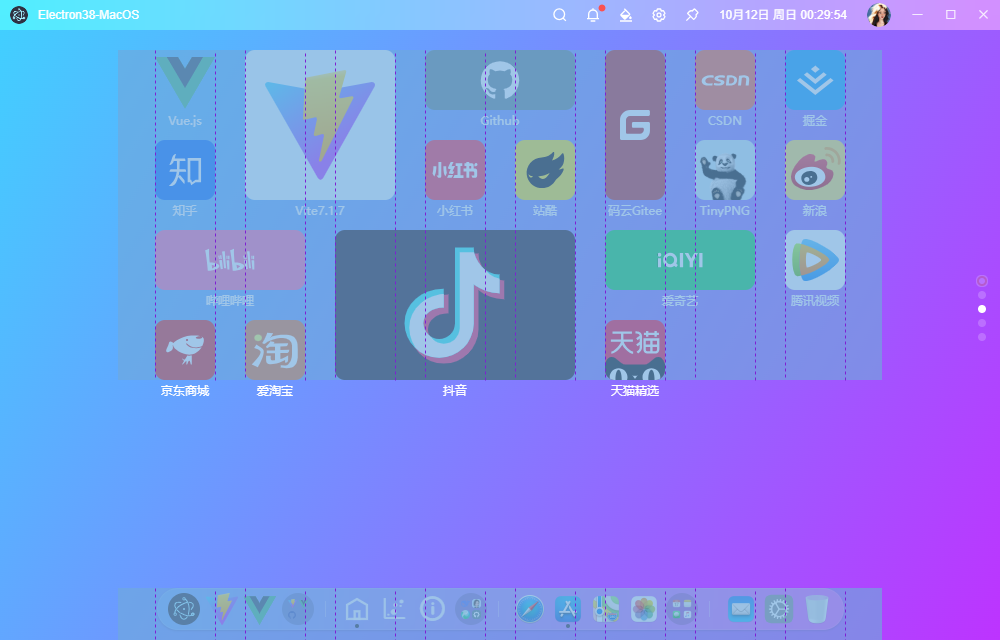
Task: Open the info circle icon in dock
Action: (x=432, y=609)
